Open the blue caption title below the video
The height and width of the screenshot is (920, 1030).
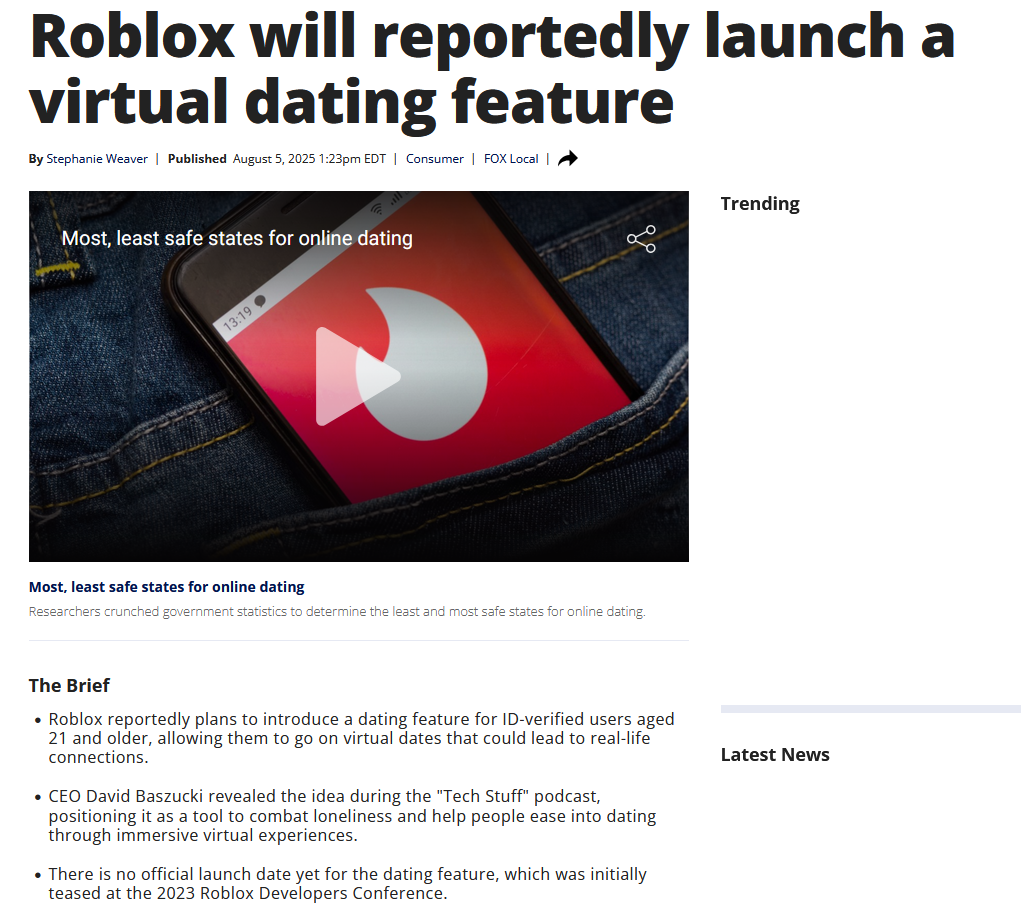[x=167, y=586]
